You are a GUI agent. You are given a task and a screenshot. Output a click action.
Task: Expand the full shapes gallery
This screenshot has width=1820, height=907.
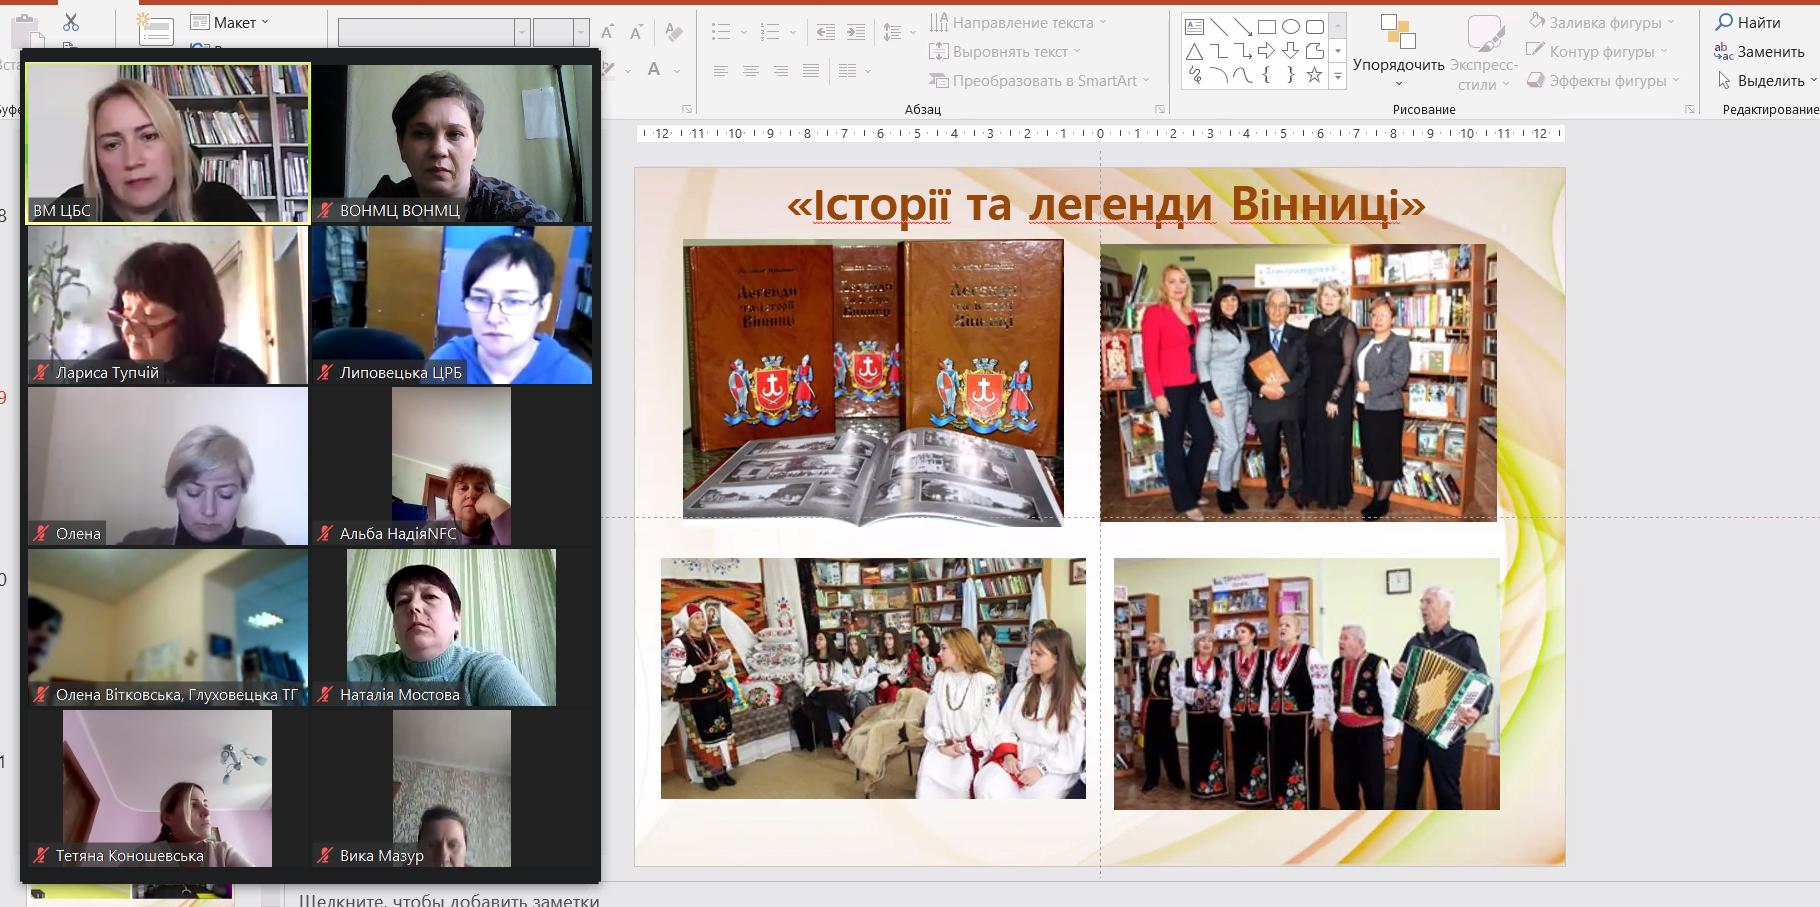(x=1338, y=75)
